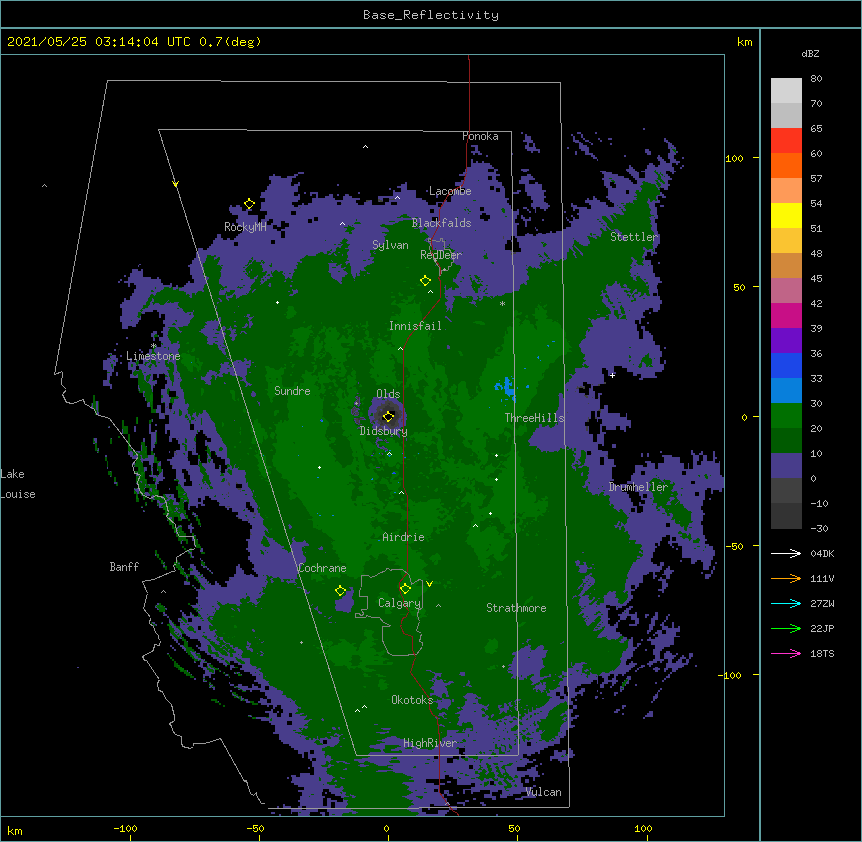Viewport: 862px width, 842px height.
Task: Click the ThreeHills town label
Action: pos(535,418)
